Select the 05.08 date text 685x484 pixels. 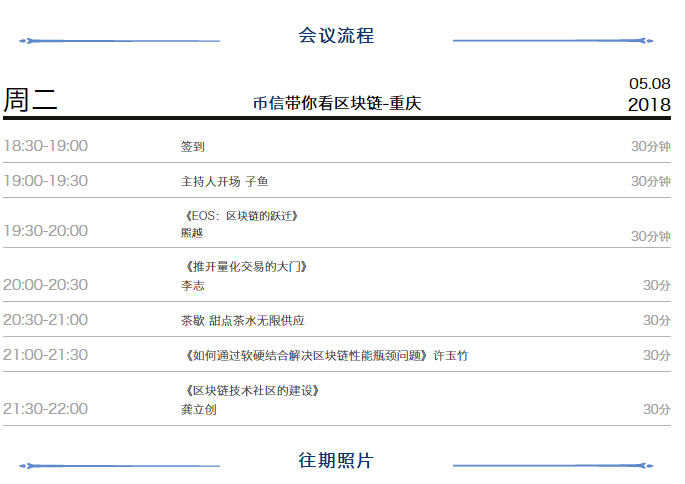click(x=649, y=82)
